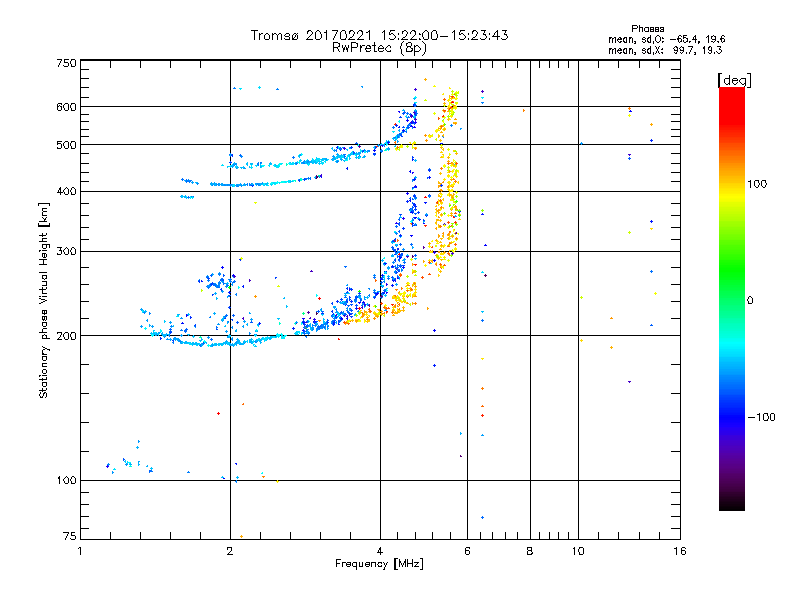Click the y-axis tick label '300'
This screenshot has height=600, width=800.
tap(66, 251)
